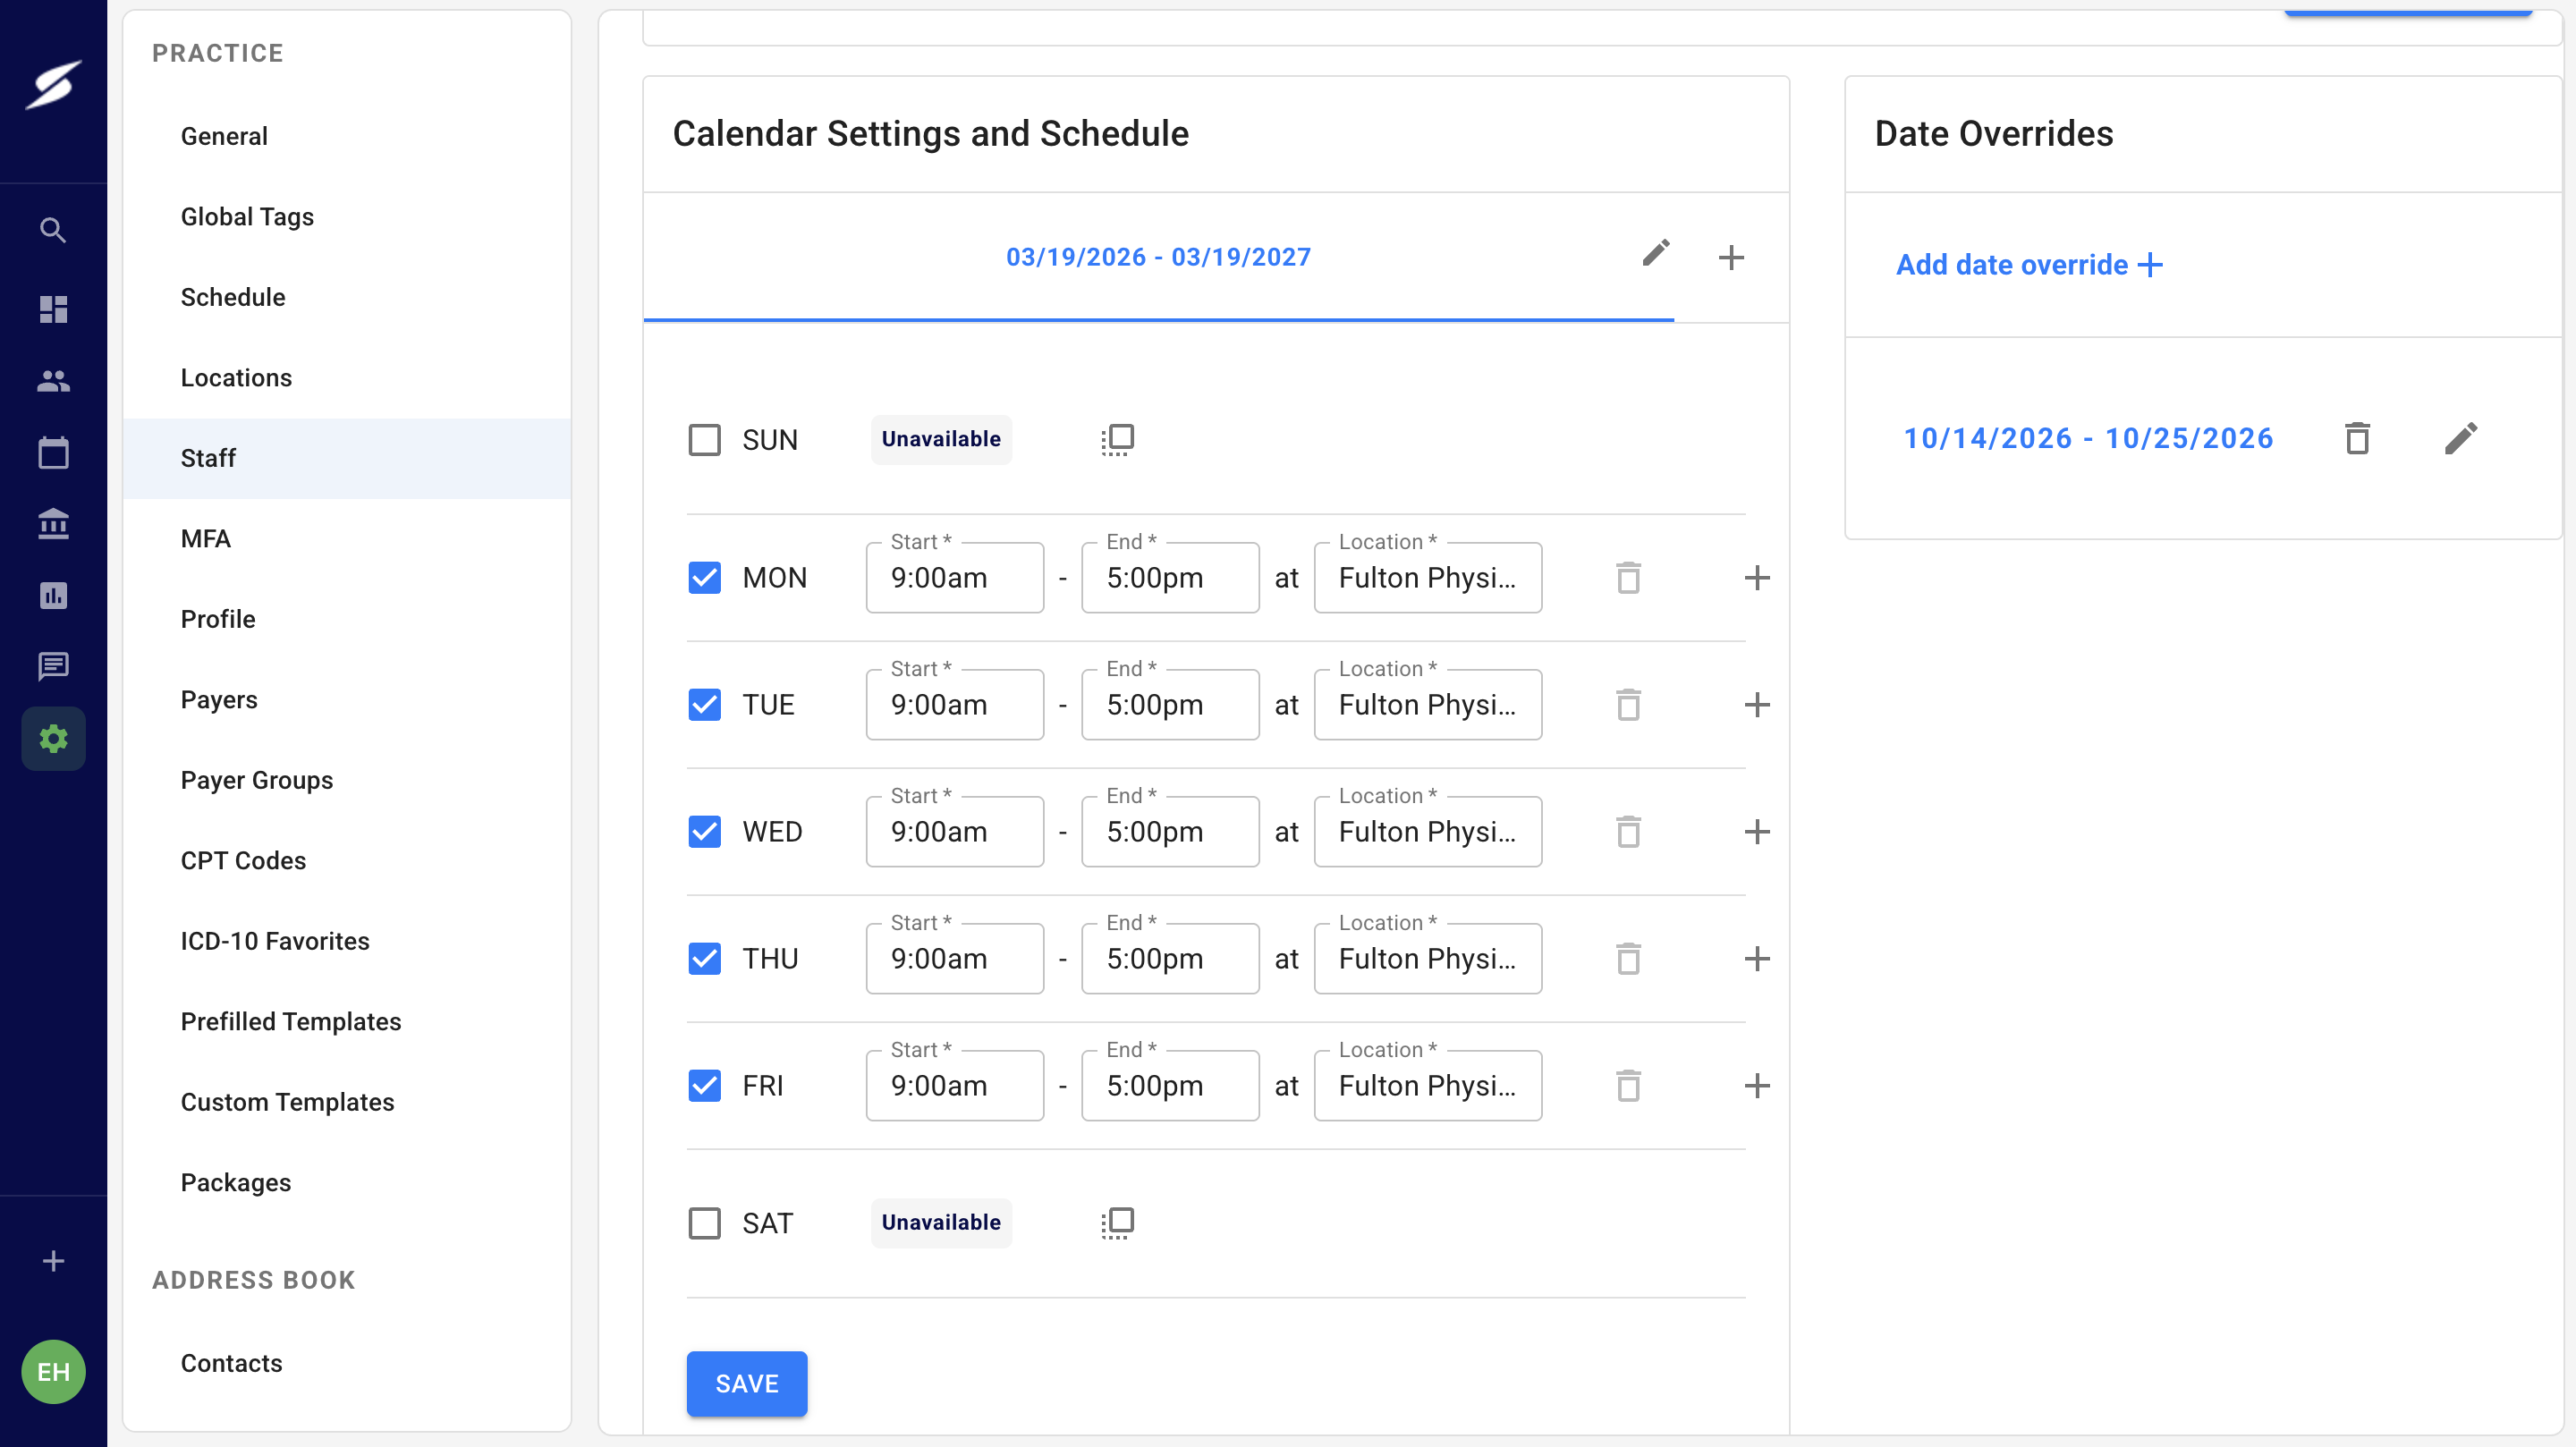The height and width of the screenshot is (1447, 2576).
Task: Add another Tuesday time slot
Action: (x=1757, y=704)
